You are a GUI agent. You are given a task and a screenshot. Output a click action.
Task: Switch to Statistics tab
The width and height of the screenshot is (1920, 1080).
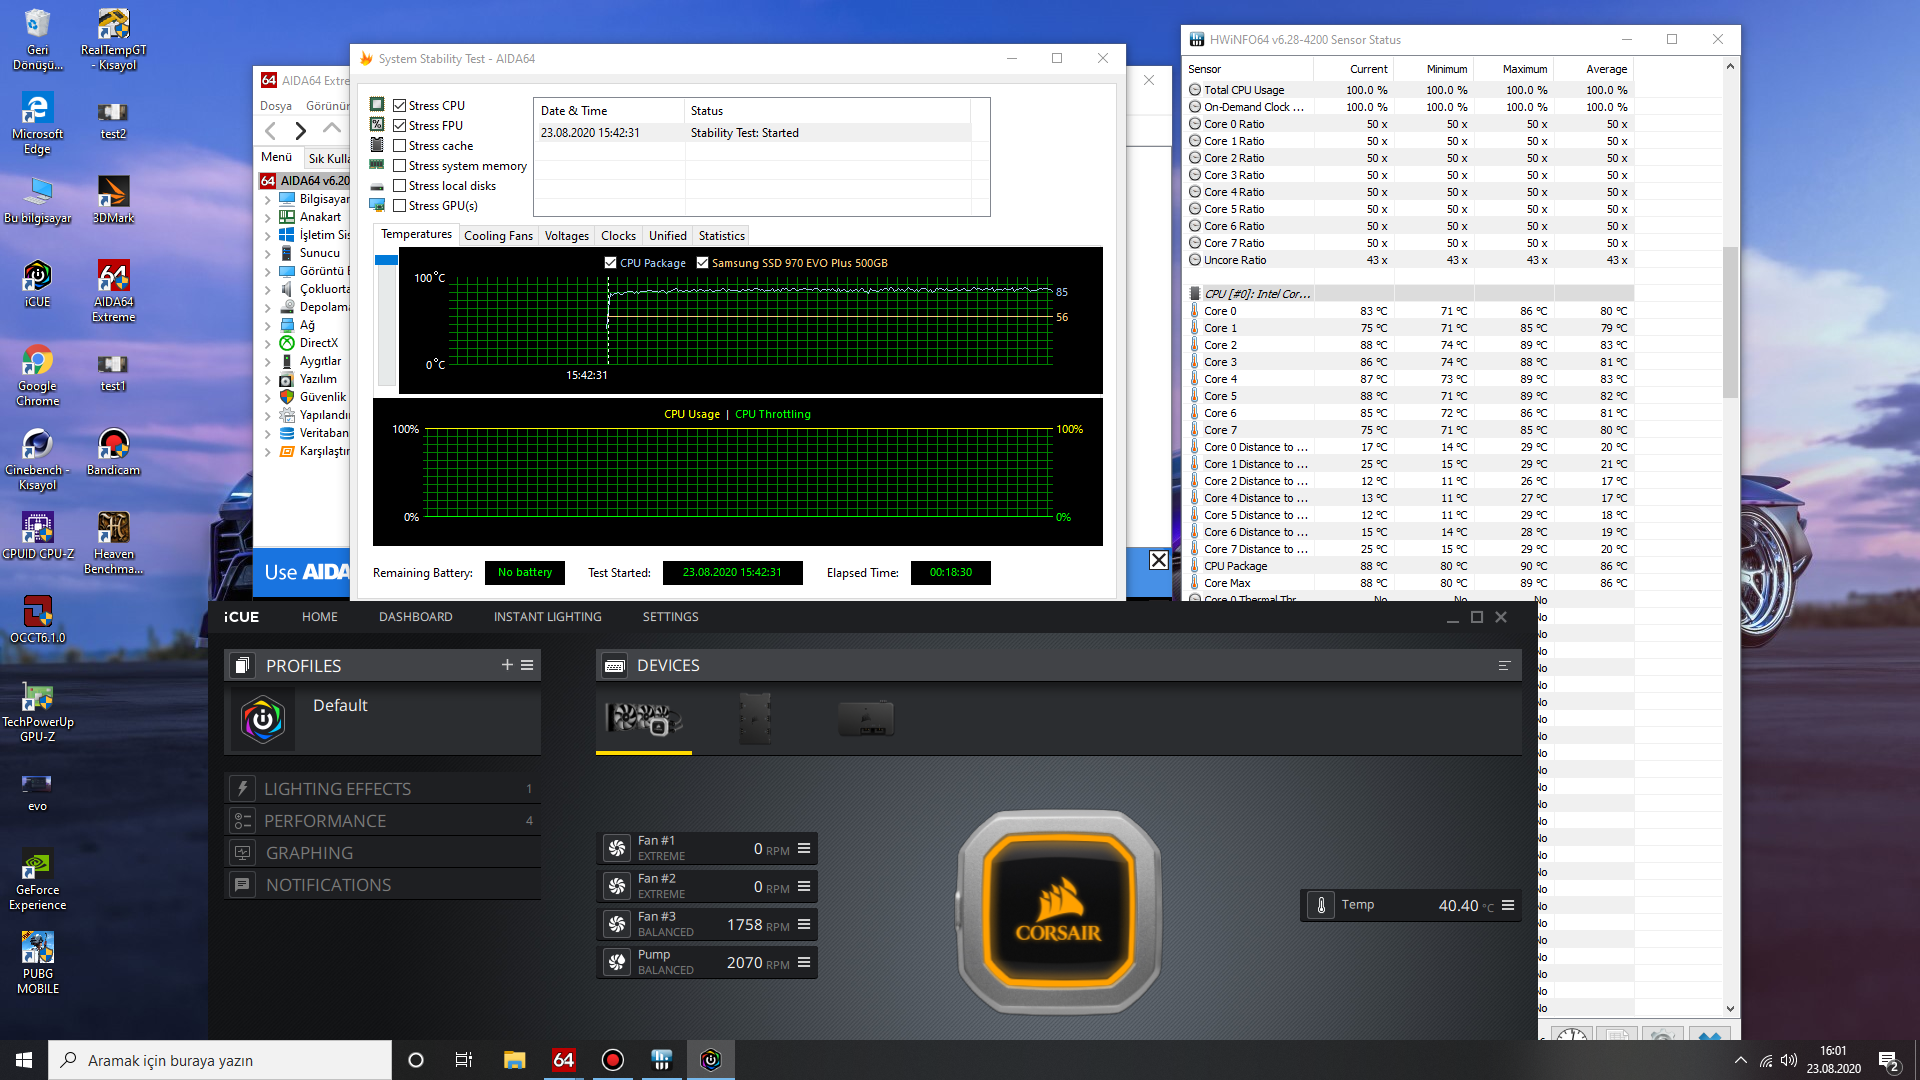tap(721, 236)
